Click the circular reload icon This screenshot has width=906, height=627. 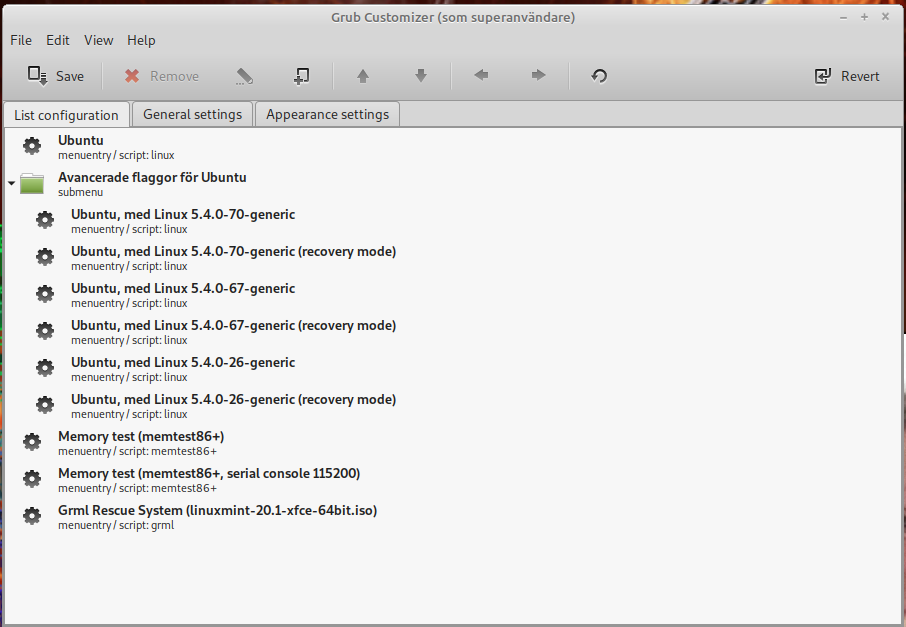pyautogui.click(x=599, y=76)
